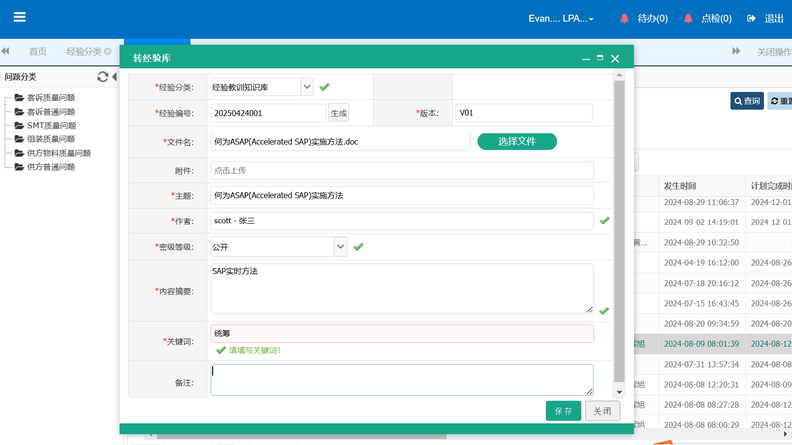Click into the 备注 text area
Screen dimensions: 792x445
[x=401, y=380]
